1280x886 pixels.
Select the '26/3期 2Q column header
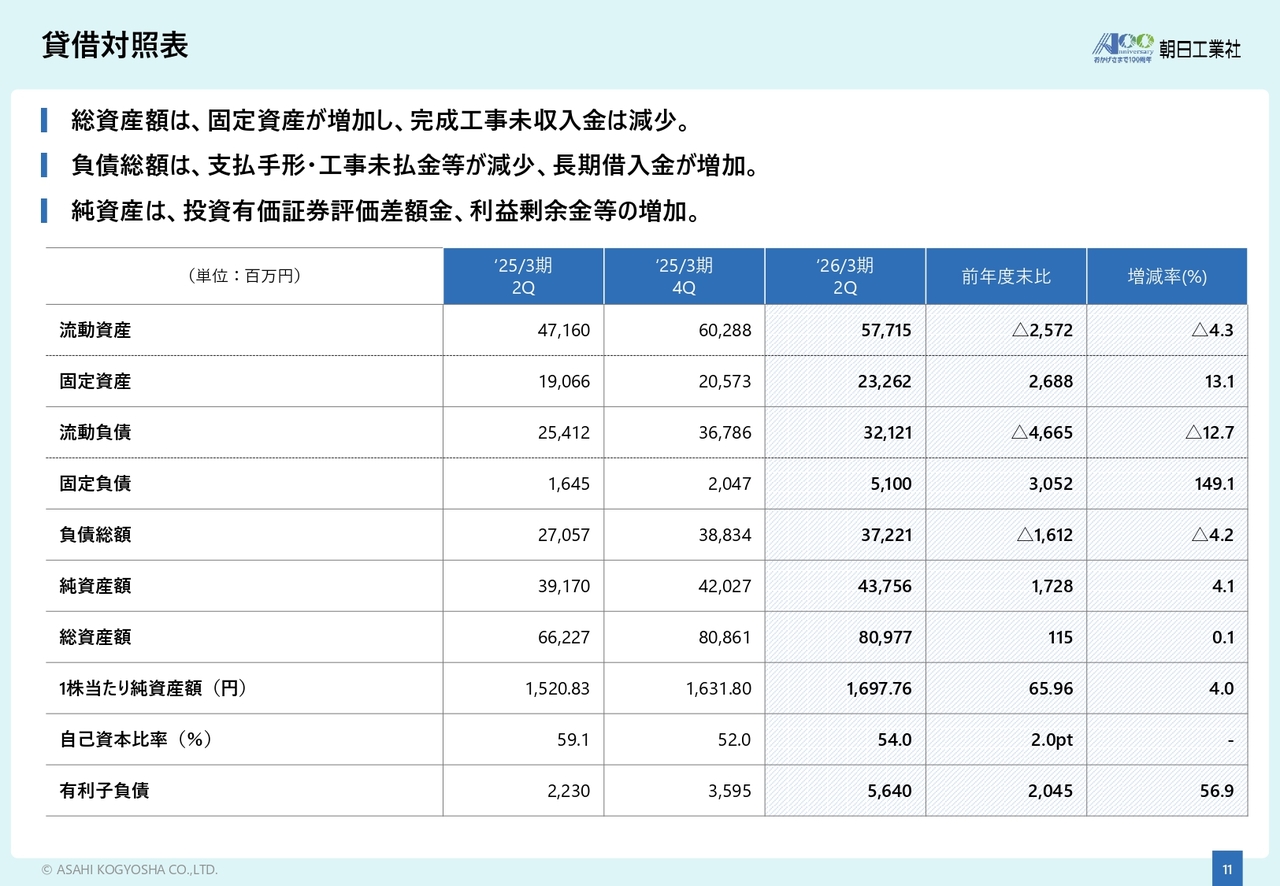tap(845, 276)
